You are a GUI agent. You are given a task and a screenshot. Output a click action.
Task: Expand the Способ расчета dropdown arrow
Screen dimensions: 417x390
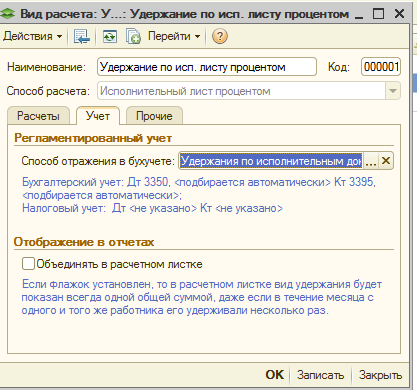[x=393, y=91]
